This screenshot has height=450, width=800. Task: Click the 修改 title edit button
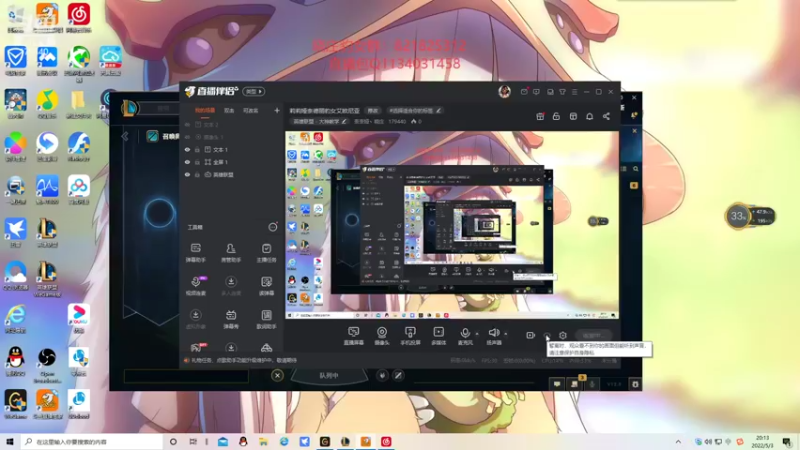click(373, 110)
